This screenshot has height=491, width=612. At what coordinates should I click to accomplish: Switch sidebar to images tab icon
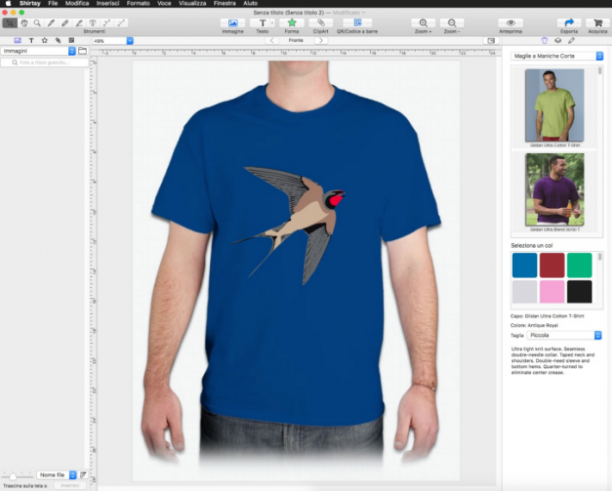(18, 41)
